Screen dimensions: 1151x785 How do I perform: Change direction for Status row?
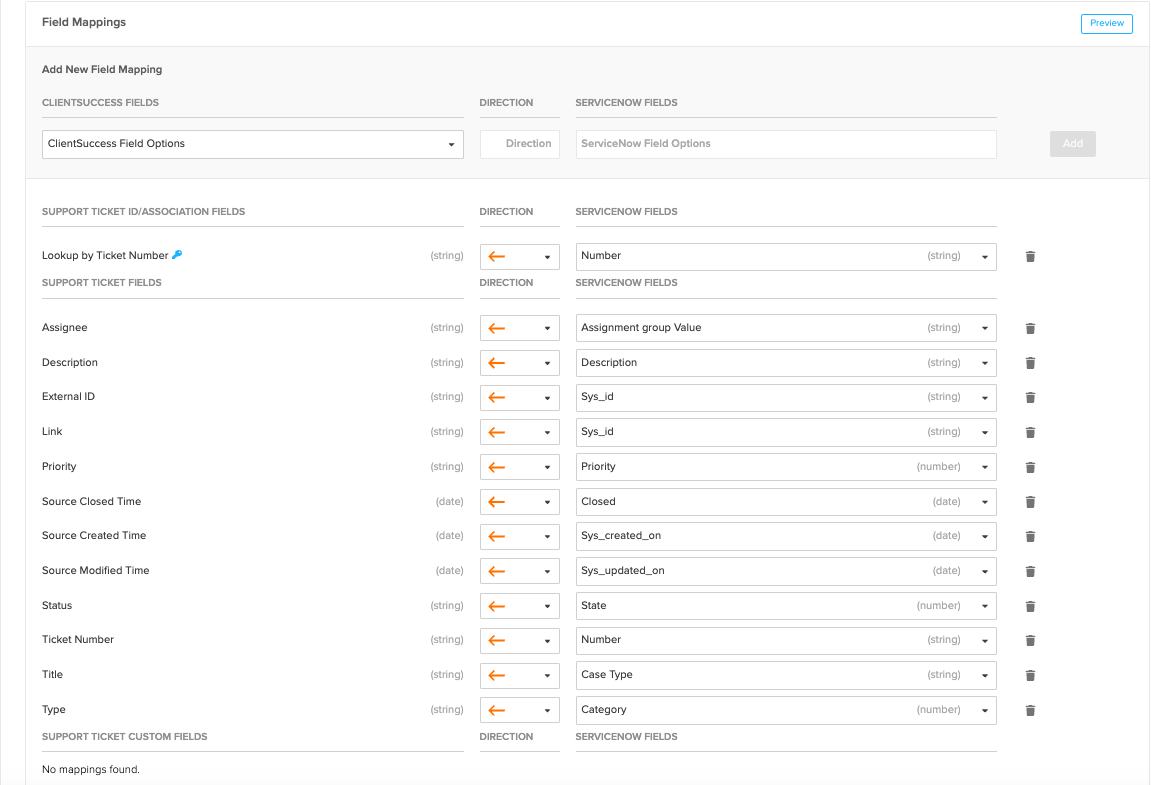coord(520,606)
